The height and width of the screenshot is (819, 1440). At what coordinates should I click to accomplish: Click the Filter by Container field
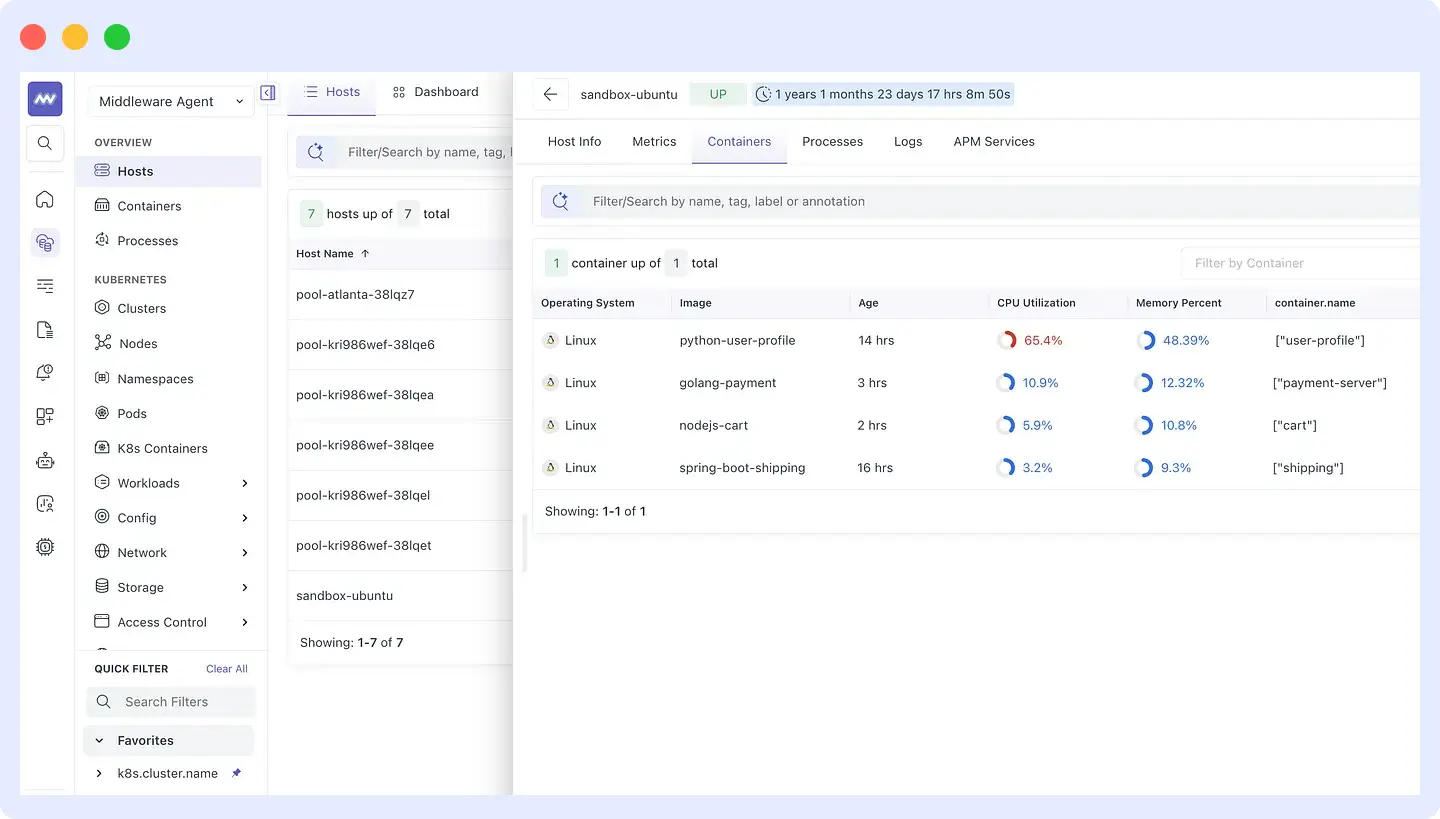point(1300,263)
